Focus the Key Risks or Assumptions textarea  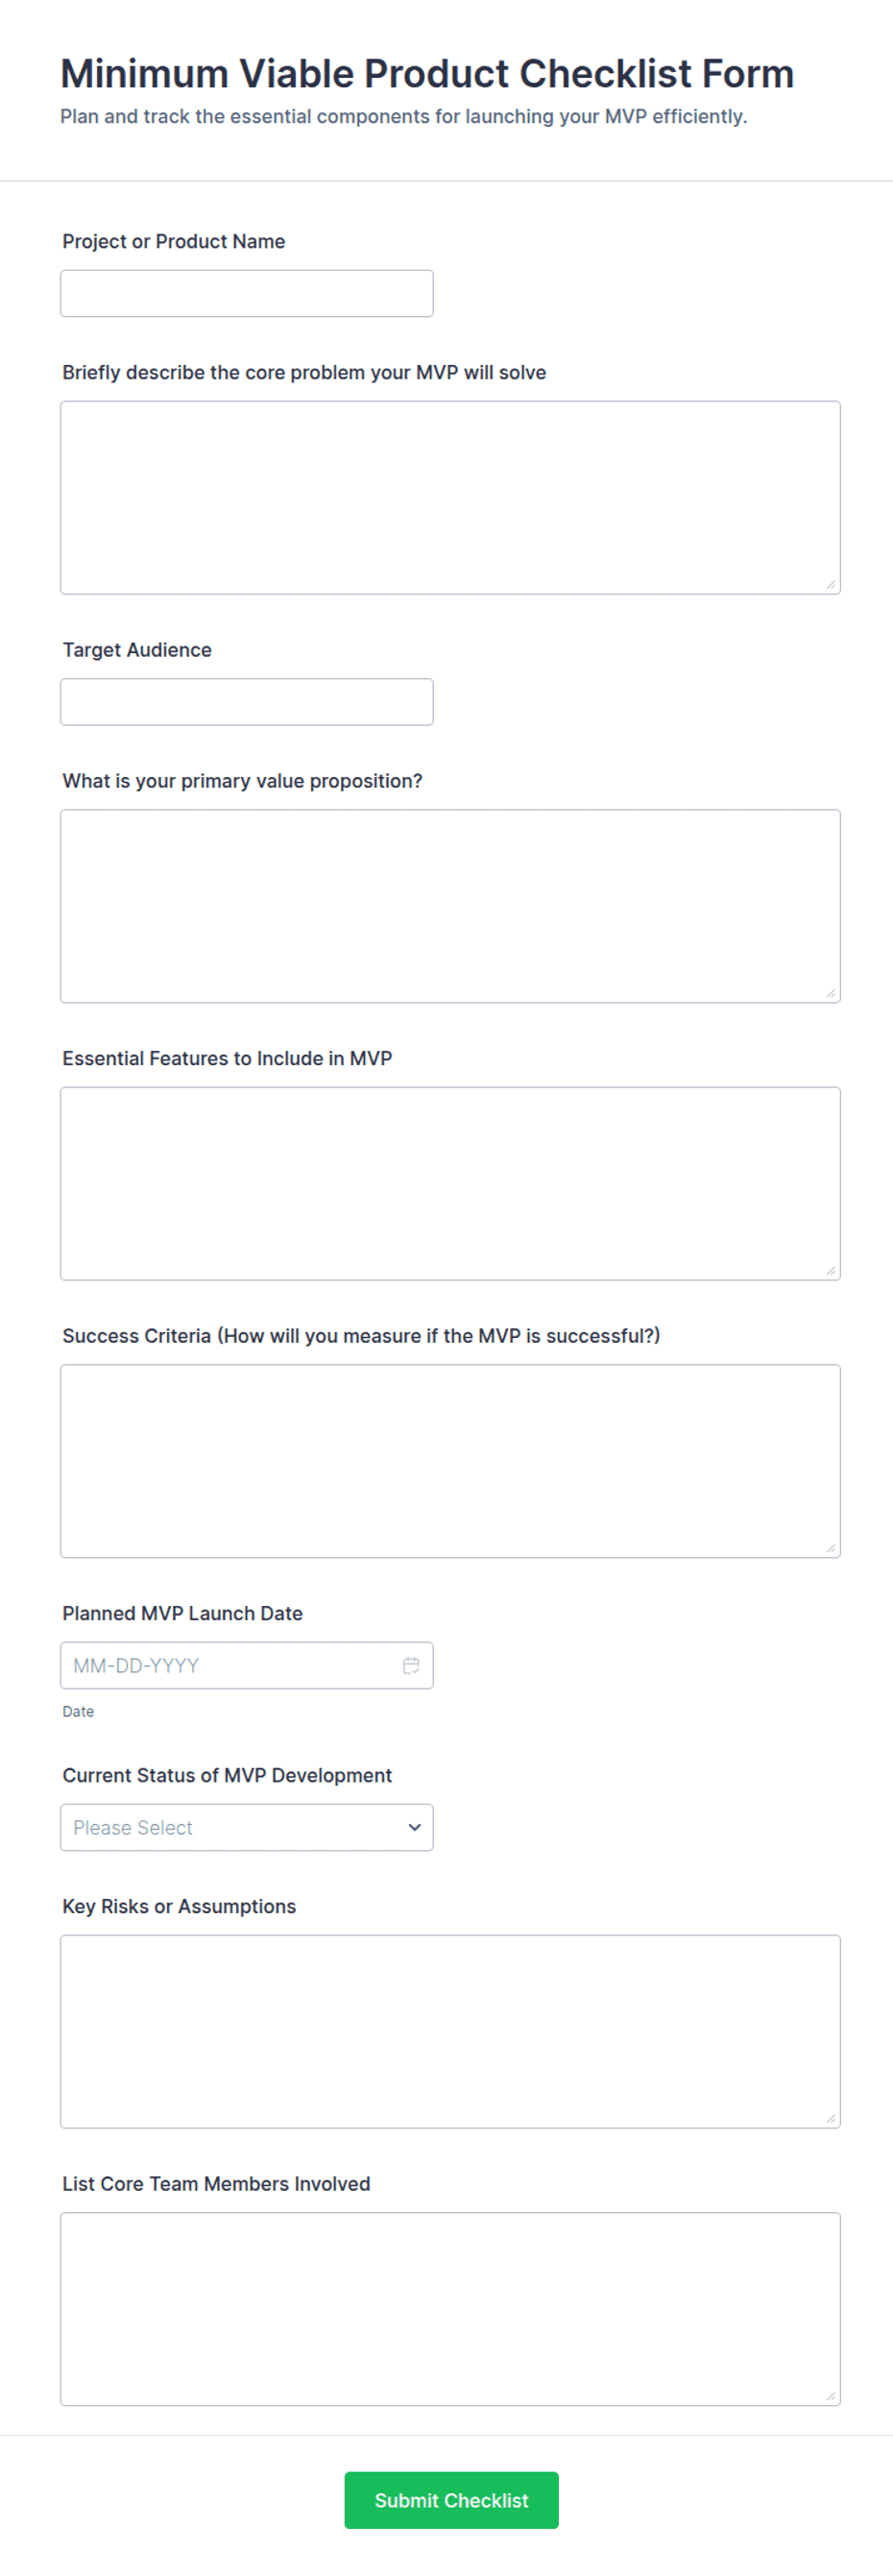pyautogui.click(x=450, y=2032)
